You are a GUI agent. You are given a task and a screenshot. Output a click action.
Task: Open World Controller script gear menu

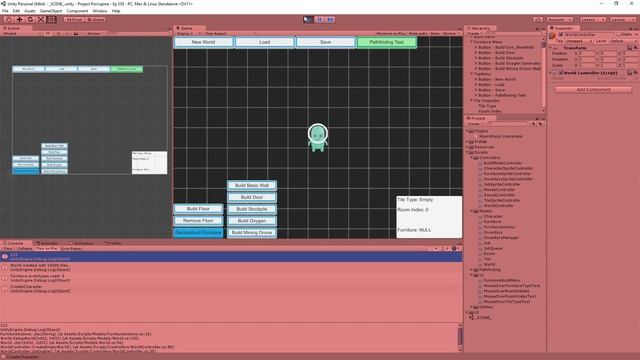pos(636,73)
